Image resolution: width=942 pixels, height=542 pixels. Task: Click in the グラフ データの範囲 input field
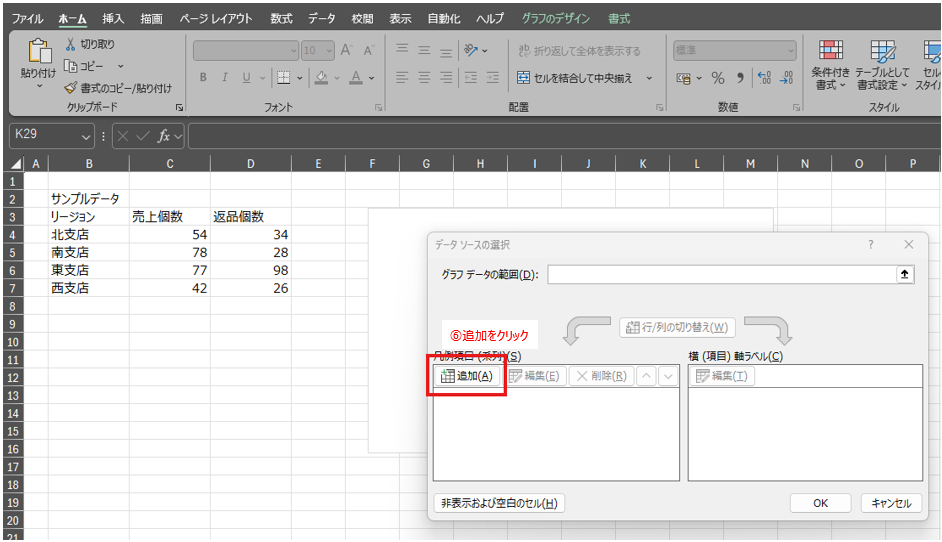click(720, 274)
